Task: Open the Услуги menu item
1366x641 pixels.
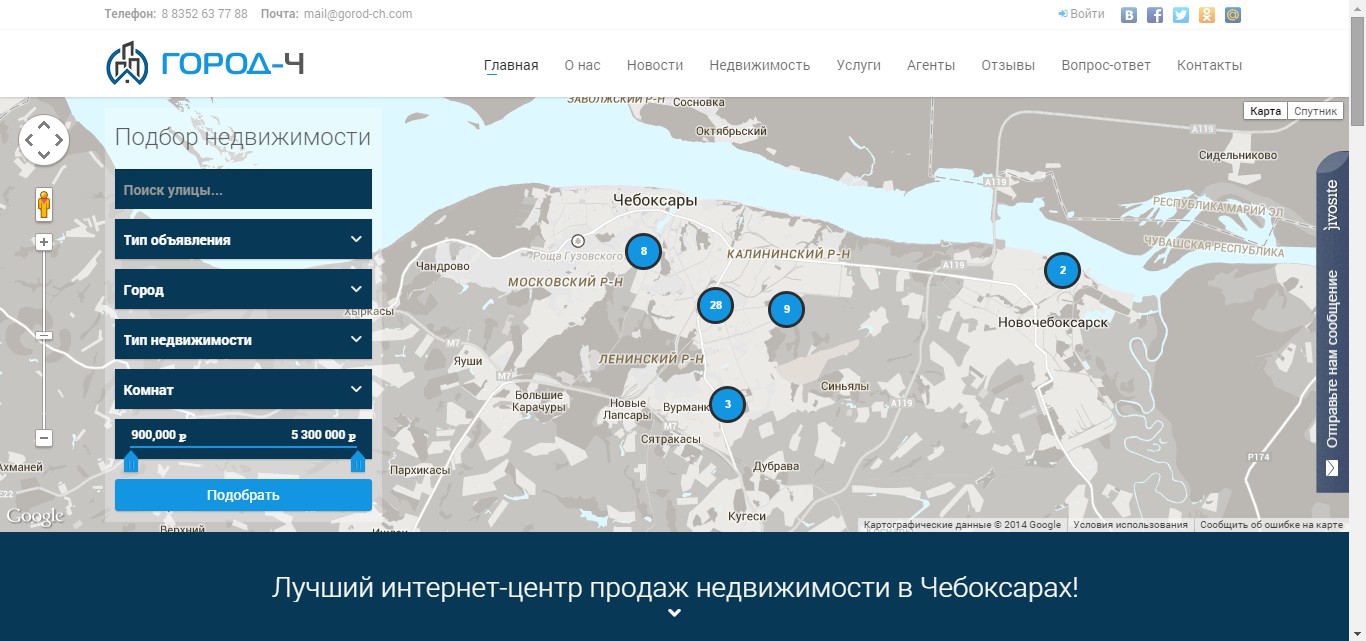Action: coord(859,65)
